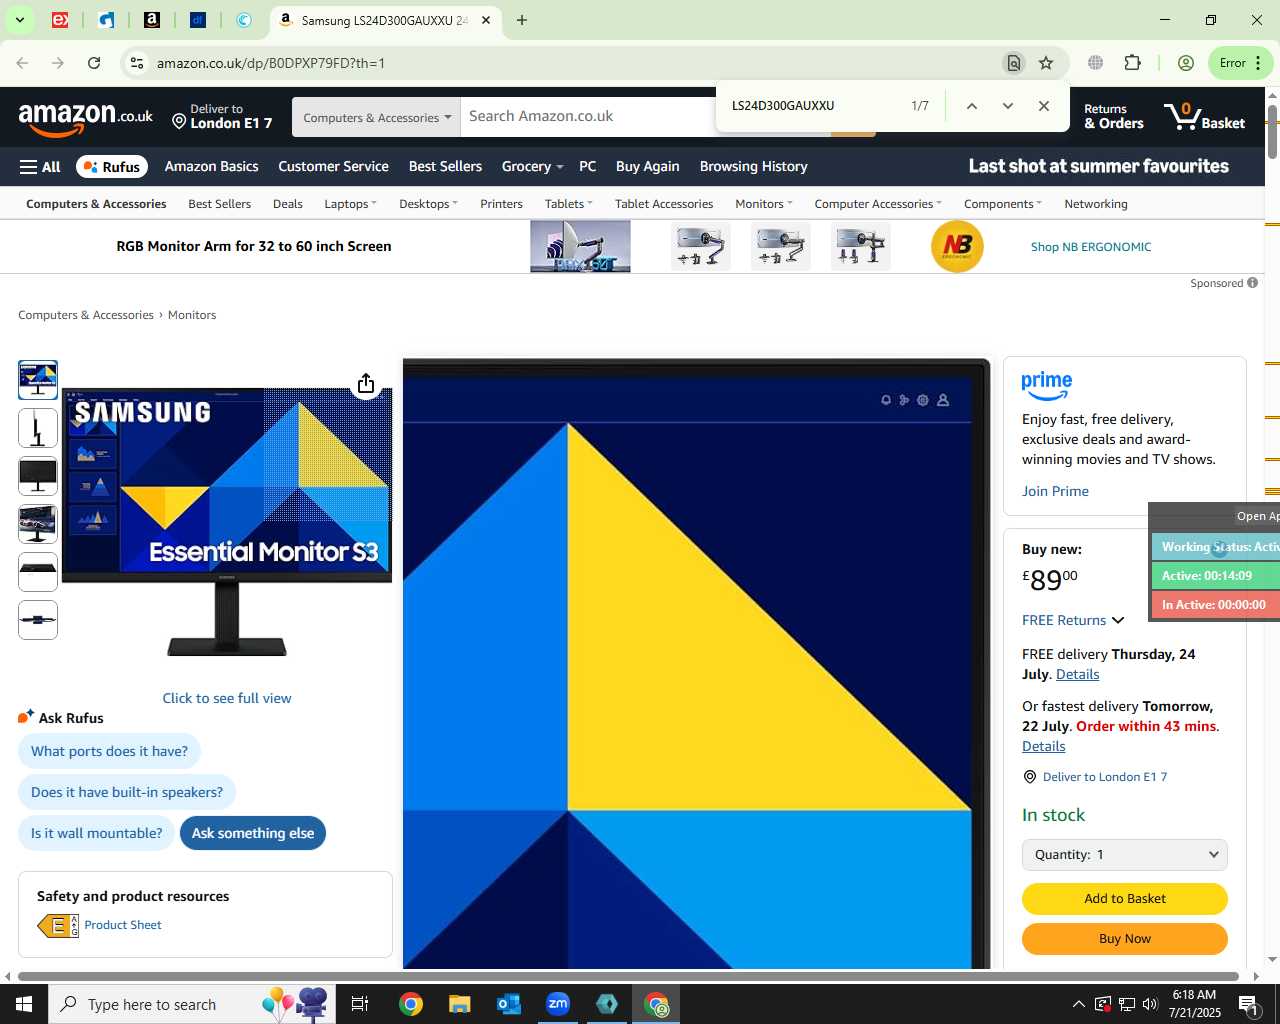Image resolution: width=1280 pixels, height=1024 pixels.
Task: Select the second side-view thumbnail
Action: click(x=38, y=428)
